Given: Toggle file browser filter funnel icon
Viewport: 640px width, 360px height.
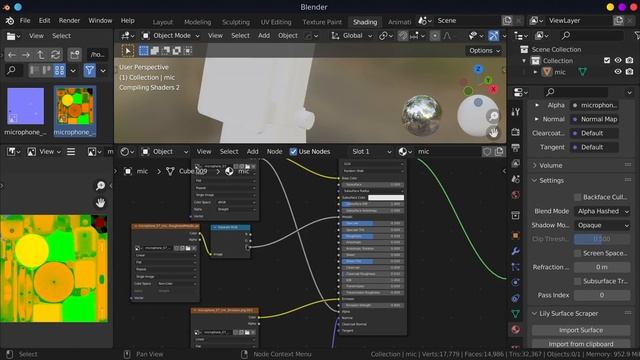Looking at the screenshot, I should click(x=89, y=71).
